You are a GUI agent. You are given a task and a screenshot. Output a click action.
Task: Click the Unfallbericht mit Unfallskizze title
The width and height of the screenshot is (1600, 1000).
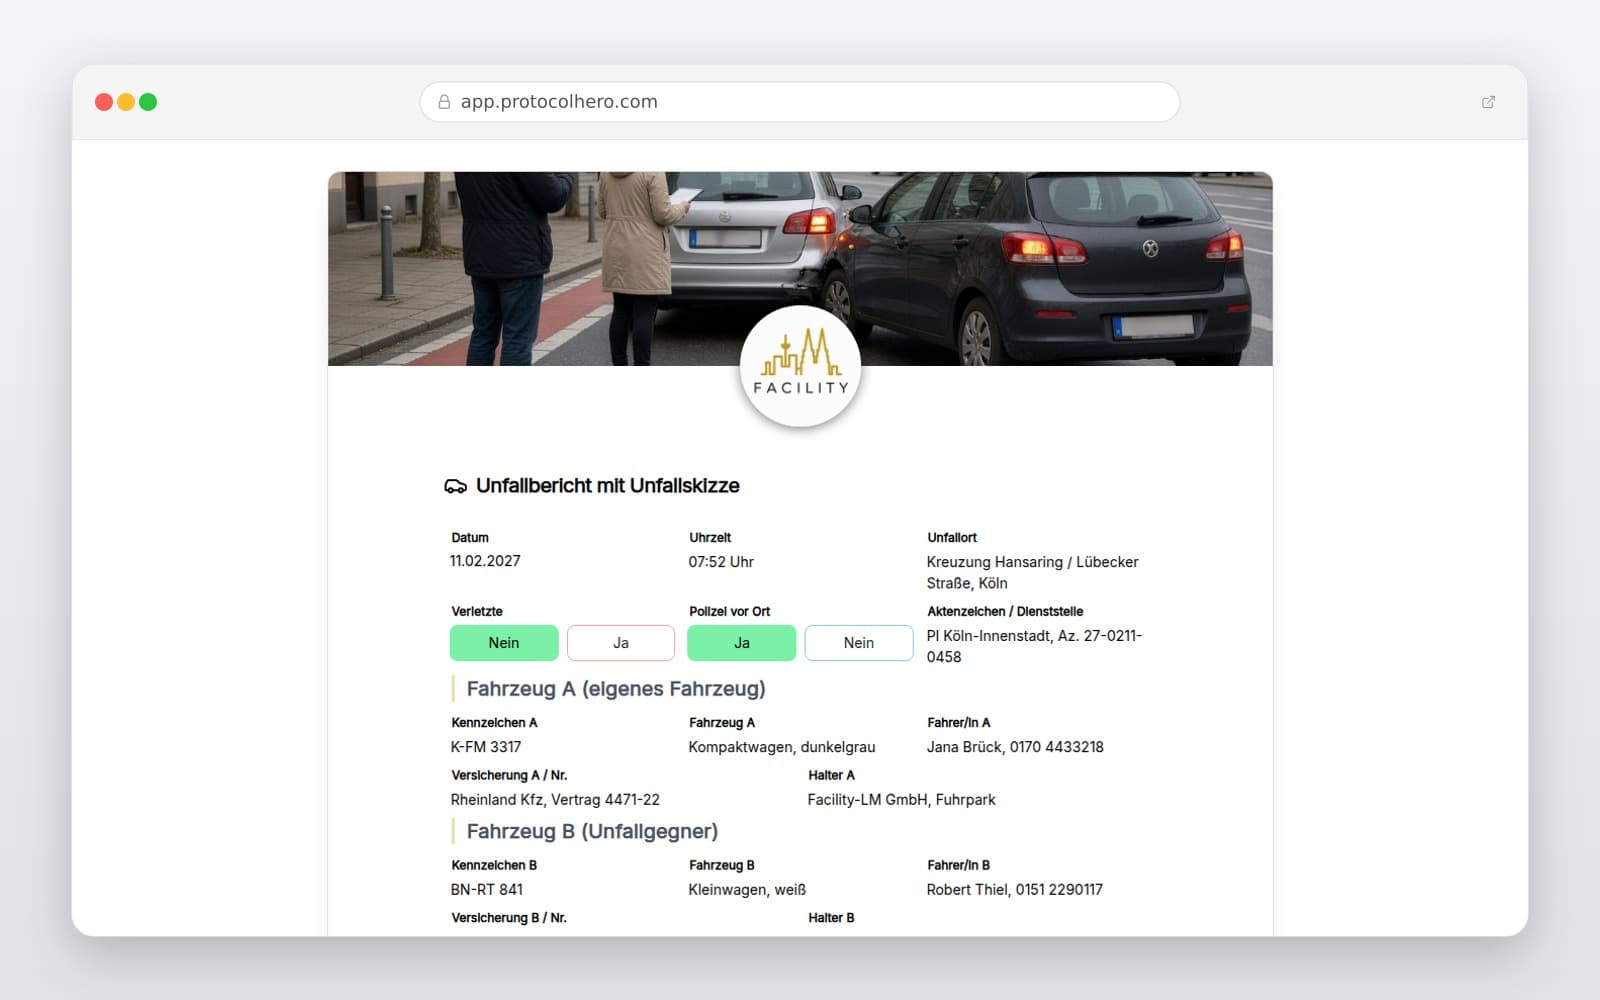coord(608,486)
